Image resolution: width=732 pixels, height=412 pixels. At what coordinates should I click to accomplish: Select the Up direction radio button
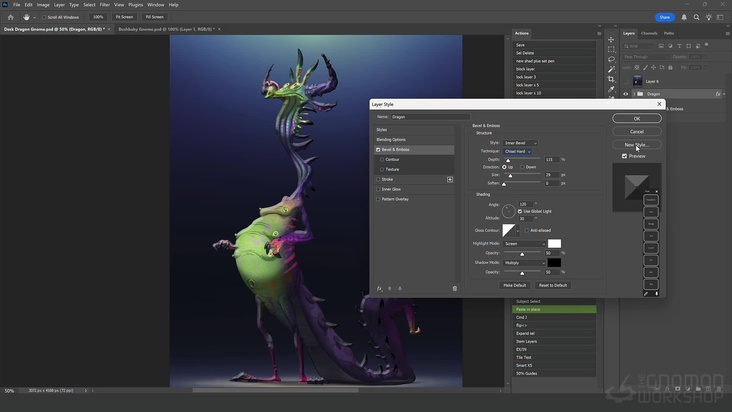point(504,167)
